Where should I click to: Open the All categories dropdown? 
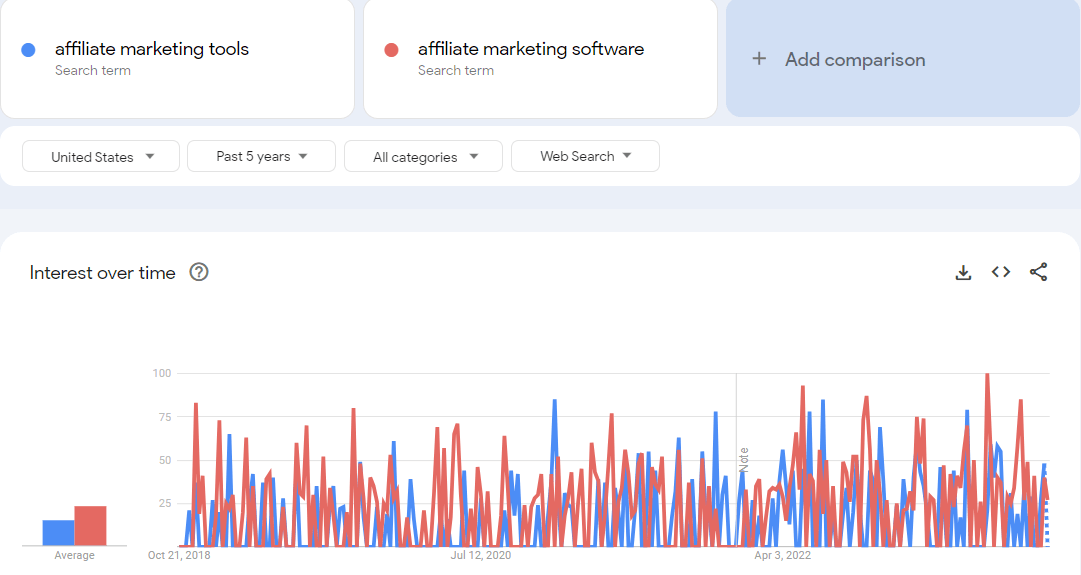point(423,156)
